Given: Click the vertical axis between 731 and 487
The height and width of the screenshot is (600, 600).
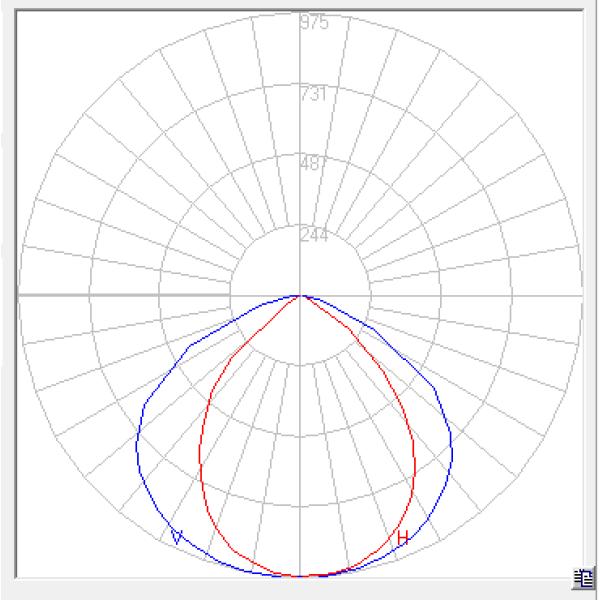Looking at the screenshot, I should (x=301, y=128).
